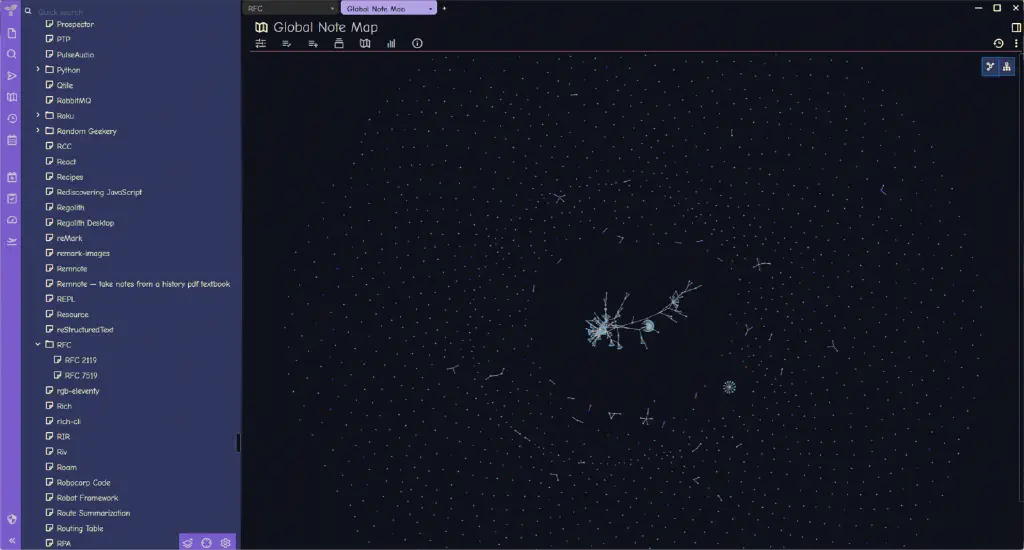
Task: Open the note map icon in left launcher
Action: [12, 97]
